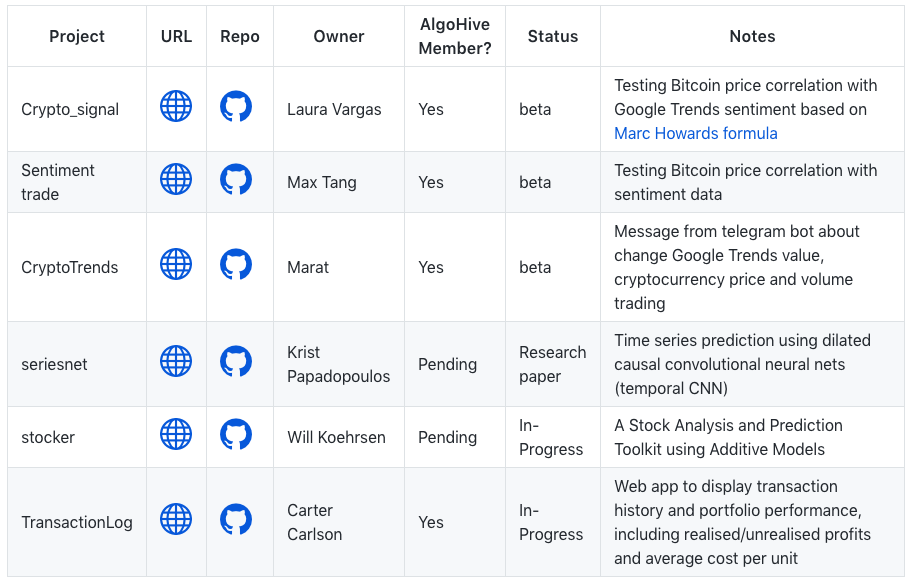Open the Crypto_signal GitHub repo icon
The height and width of the screenshot is (581, 910).
click(236, 106)
